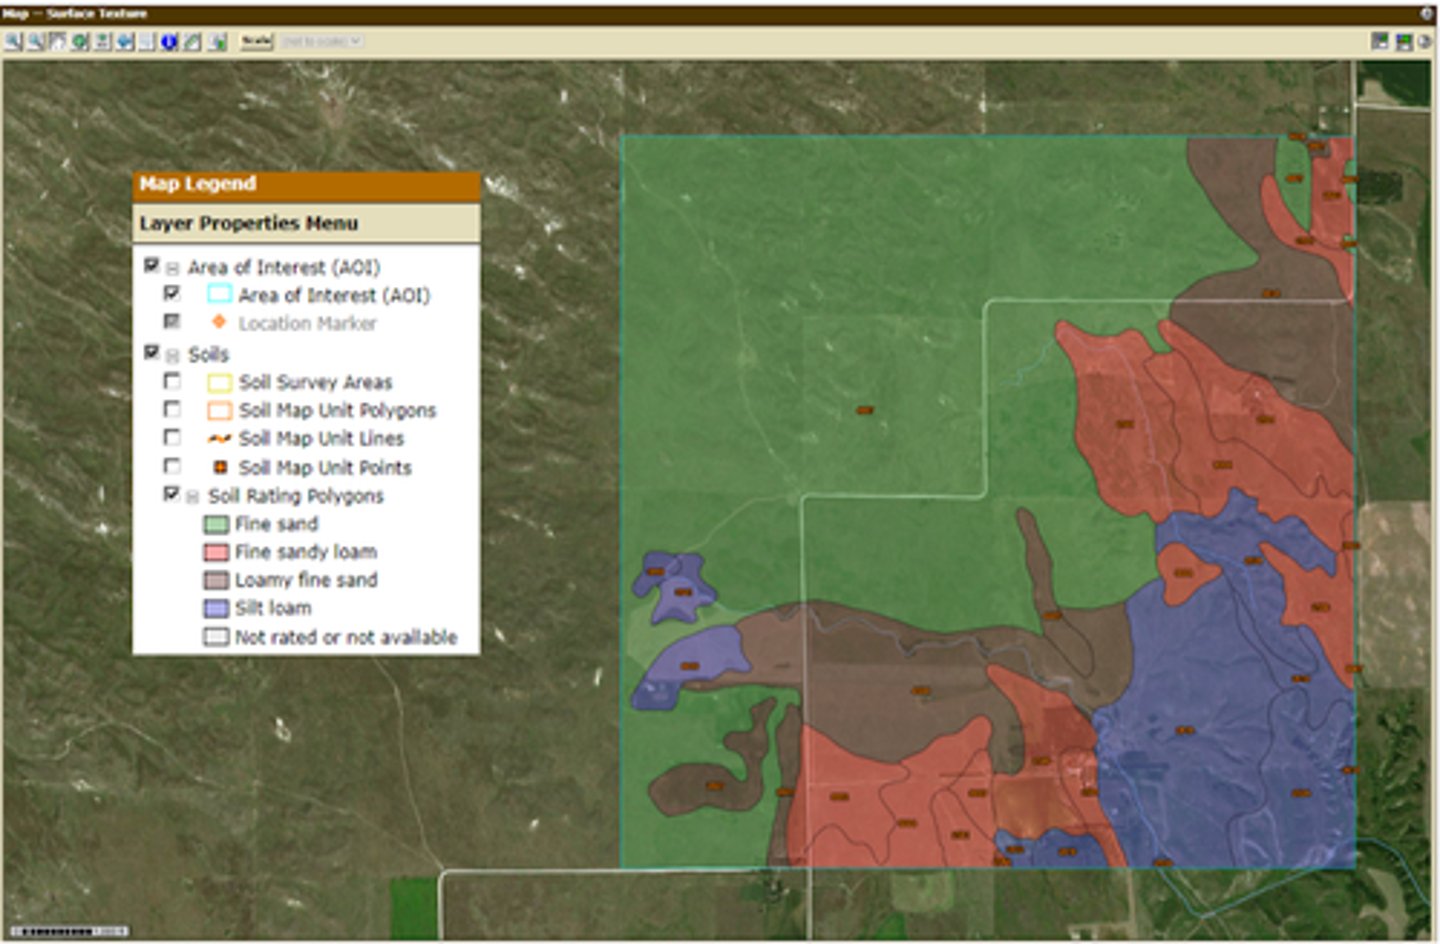Screen dimensions: 1440x944
Task: Click the orange Soil Map Unit Polygons symbol
Action: pos(219,410)
